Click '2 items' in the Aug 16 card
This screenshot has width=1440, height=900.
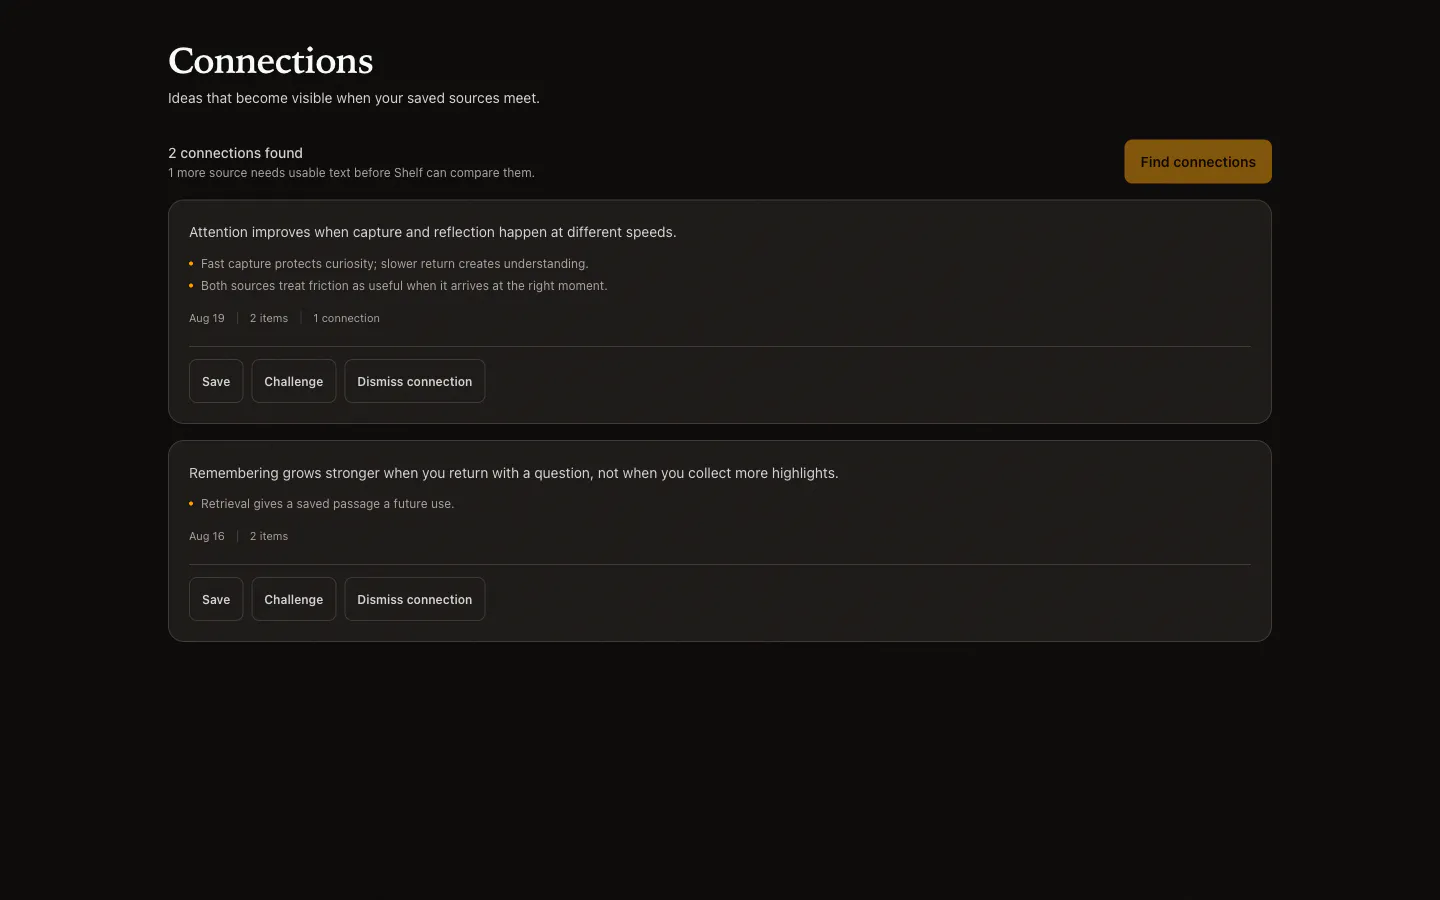tap(269, 536)
